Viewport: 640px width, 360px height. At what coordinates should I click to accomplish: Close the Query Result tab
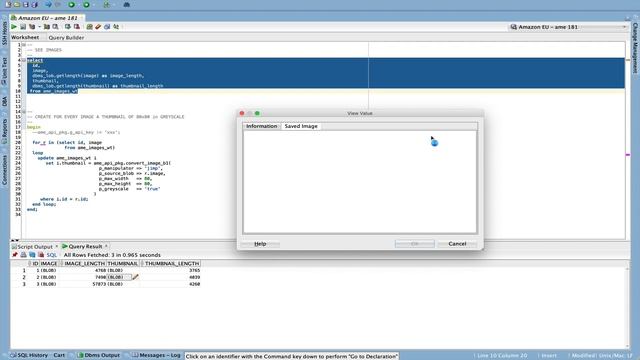pyautogui.click(x=106, y=246)
